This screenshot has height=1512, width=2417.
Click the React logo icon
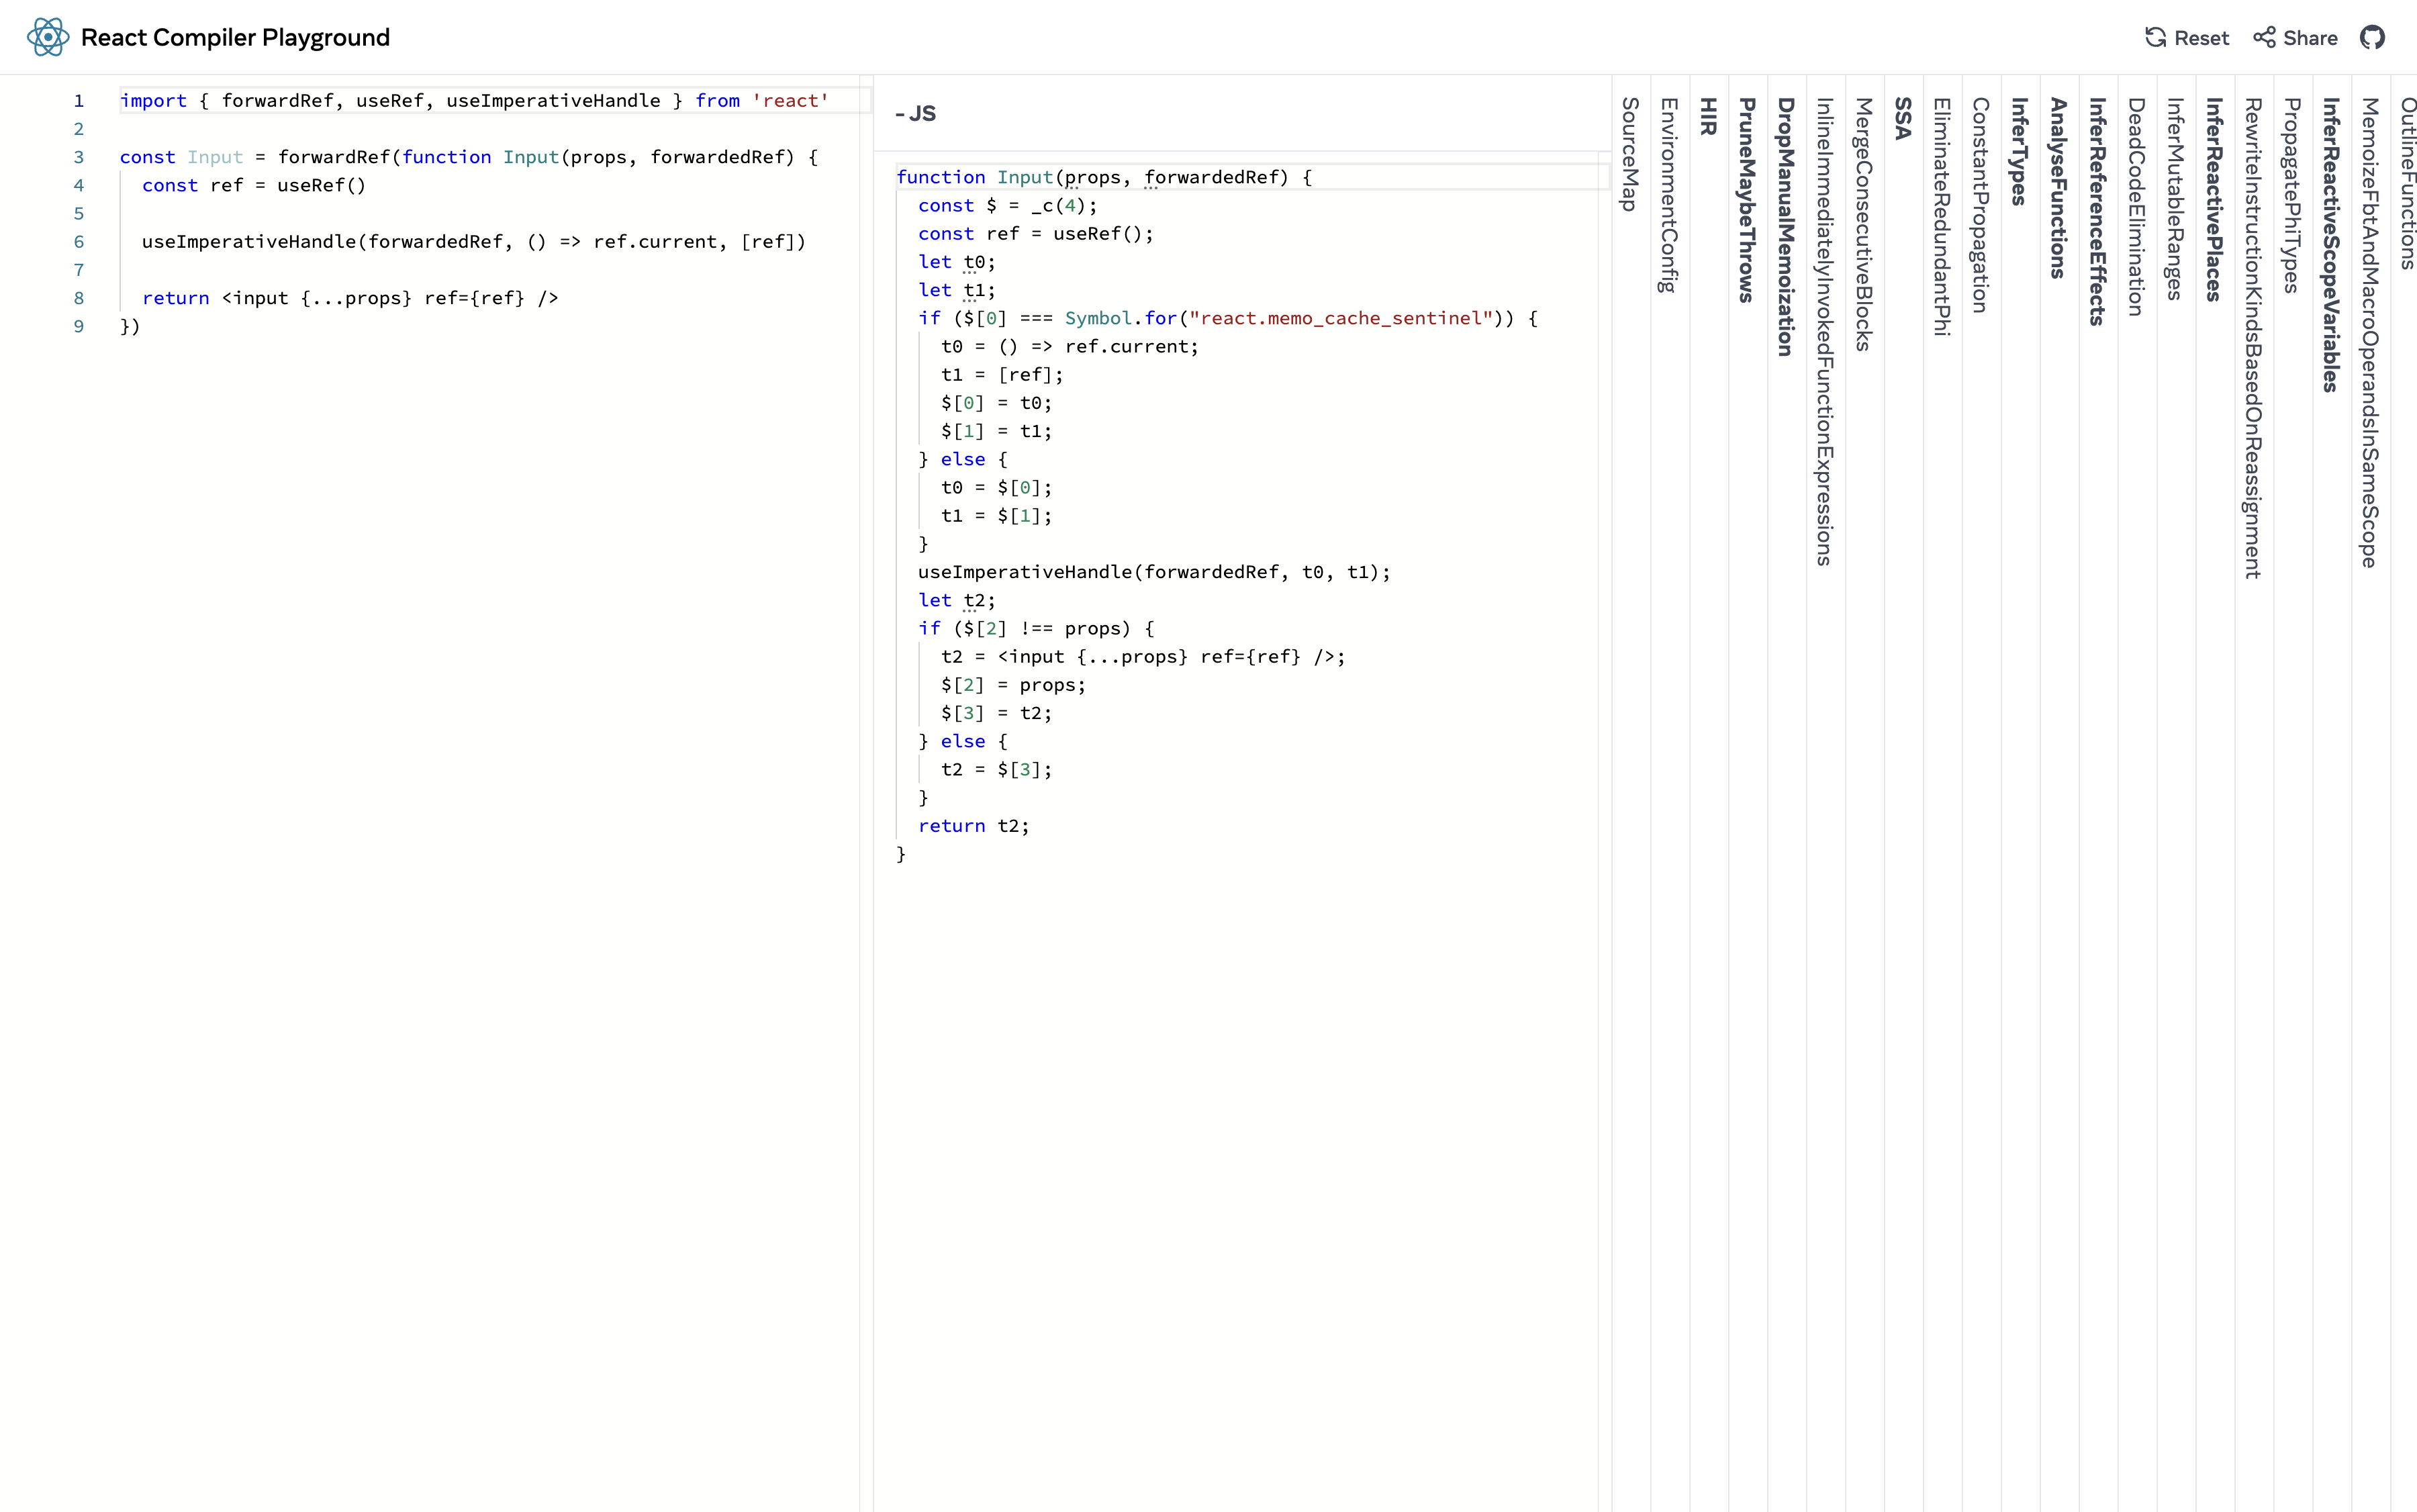47,37
